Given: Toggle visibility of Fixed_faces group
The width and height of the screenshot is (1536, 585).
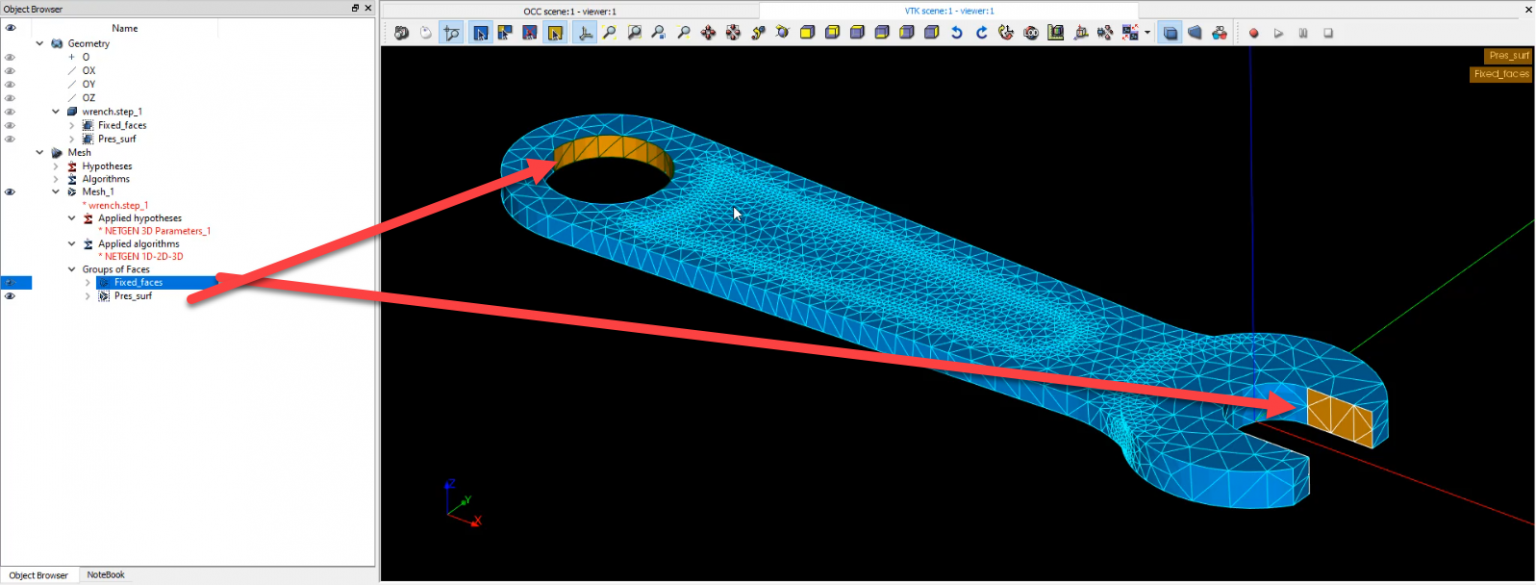Looking at the screenshot, I should click(x=11, y=282).
